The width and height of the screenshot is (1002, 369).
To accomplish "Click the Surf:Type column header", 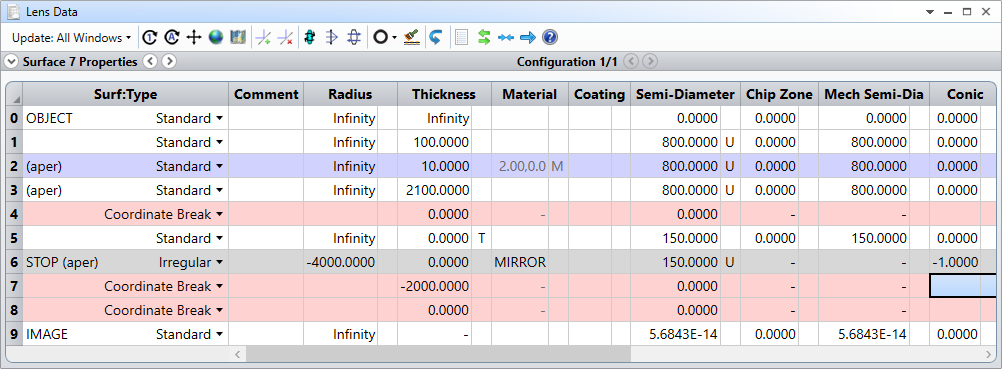I will click(x=126, y=94).
